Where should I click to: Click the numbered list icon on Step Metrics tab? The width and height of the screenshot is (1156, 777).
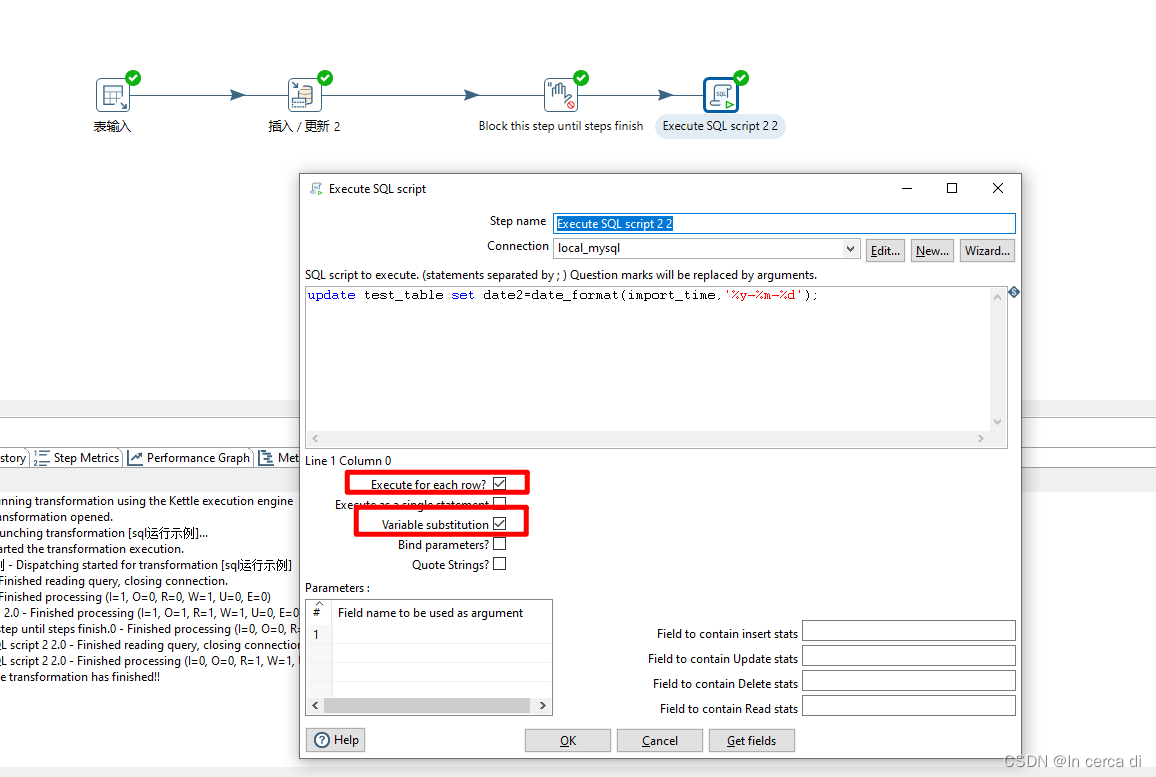pos(41,457)
